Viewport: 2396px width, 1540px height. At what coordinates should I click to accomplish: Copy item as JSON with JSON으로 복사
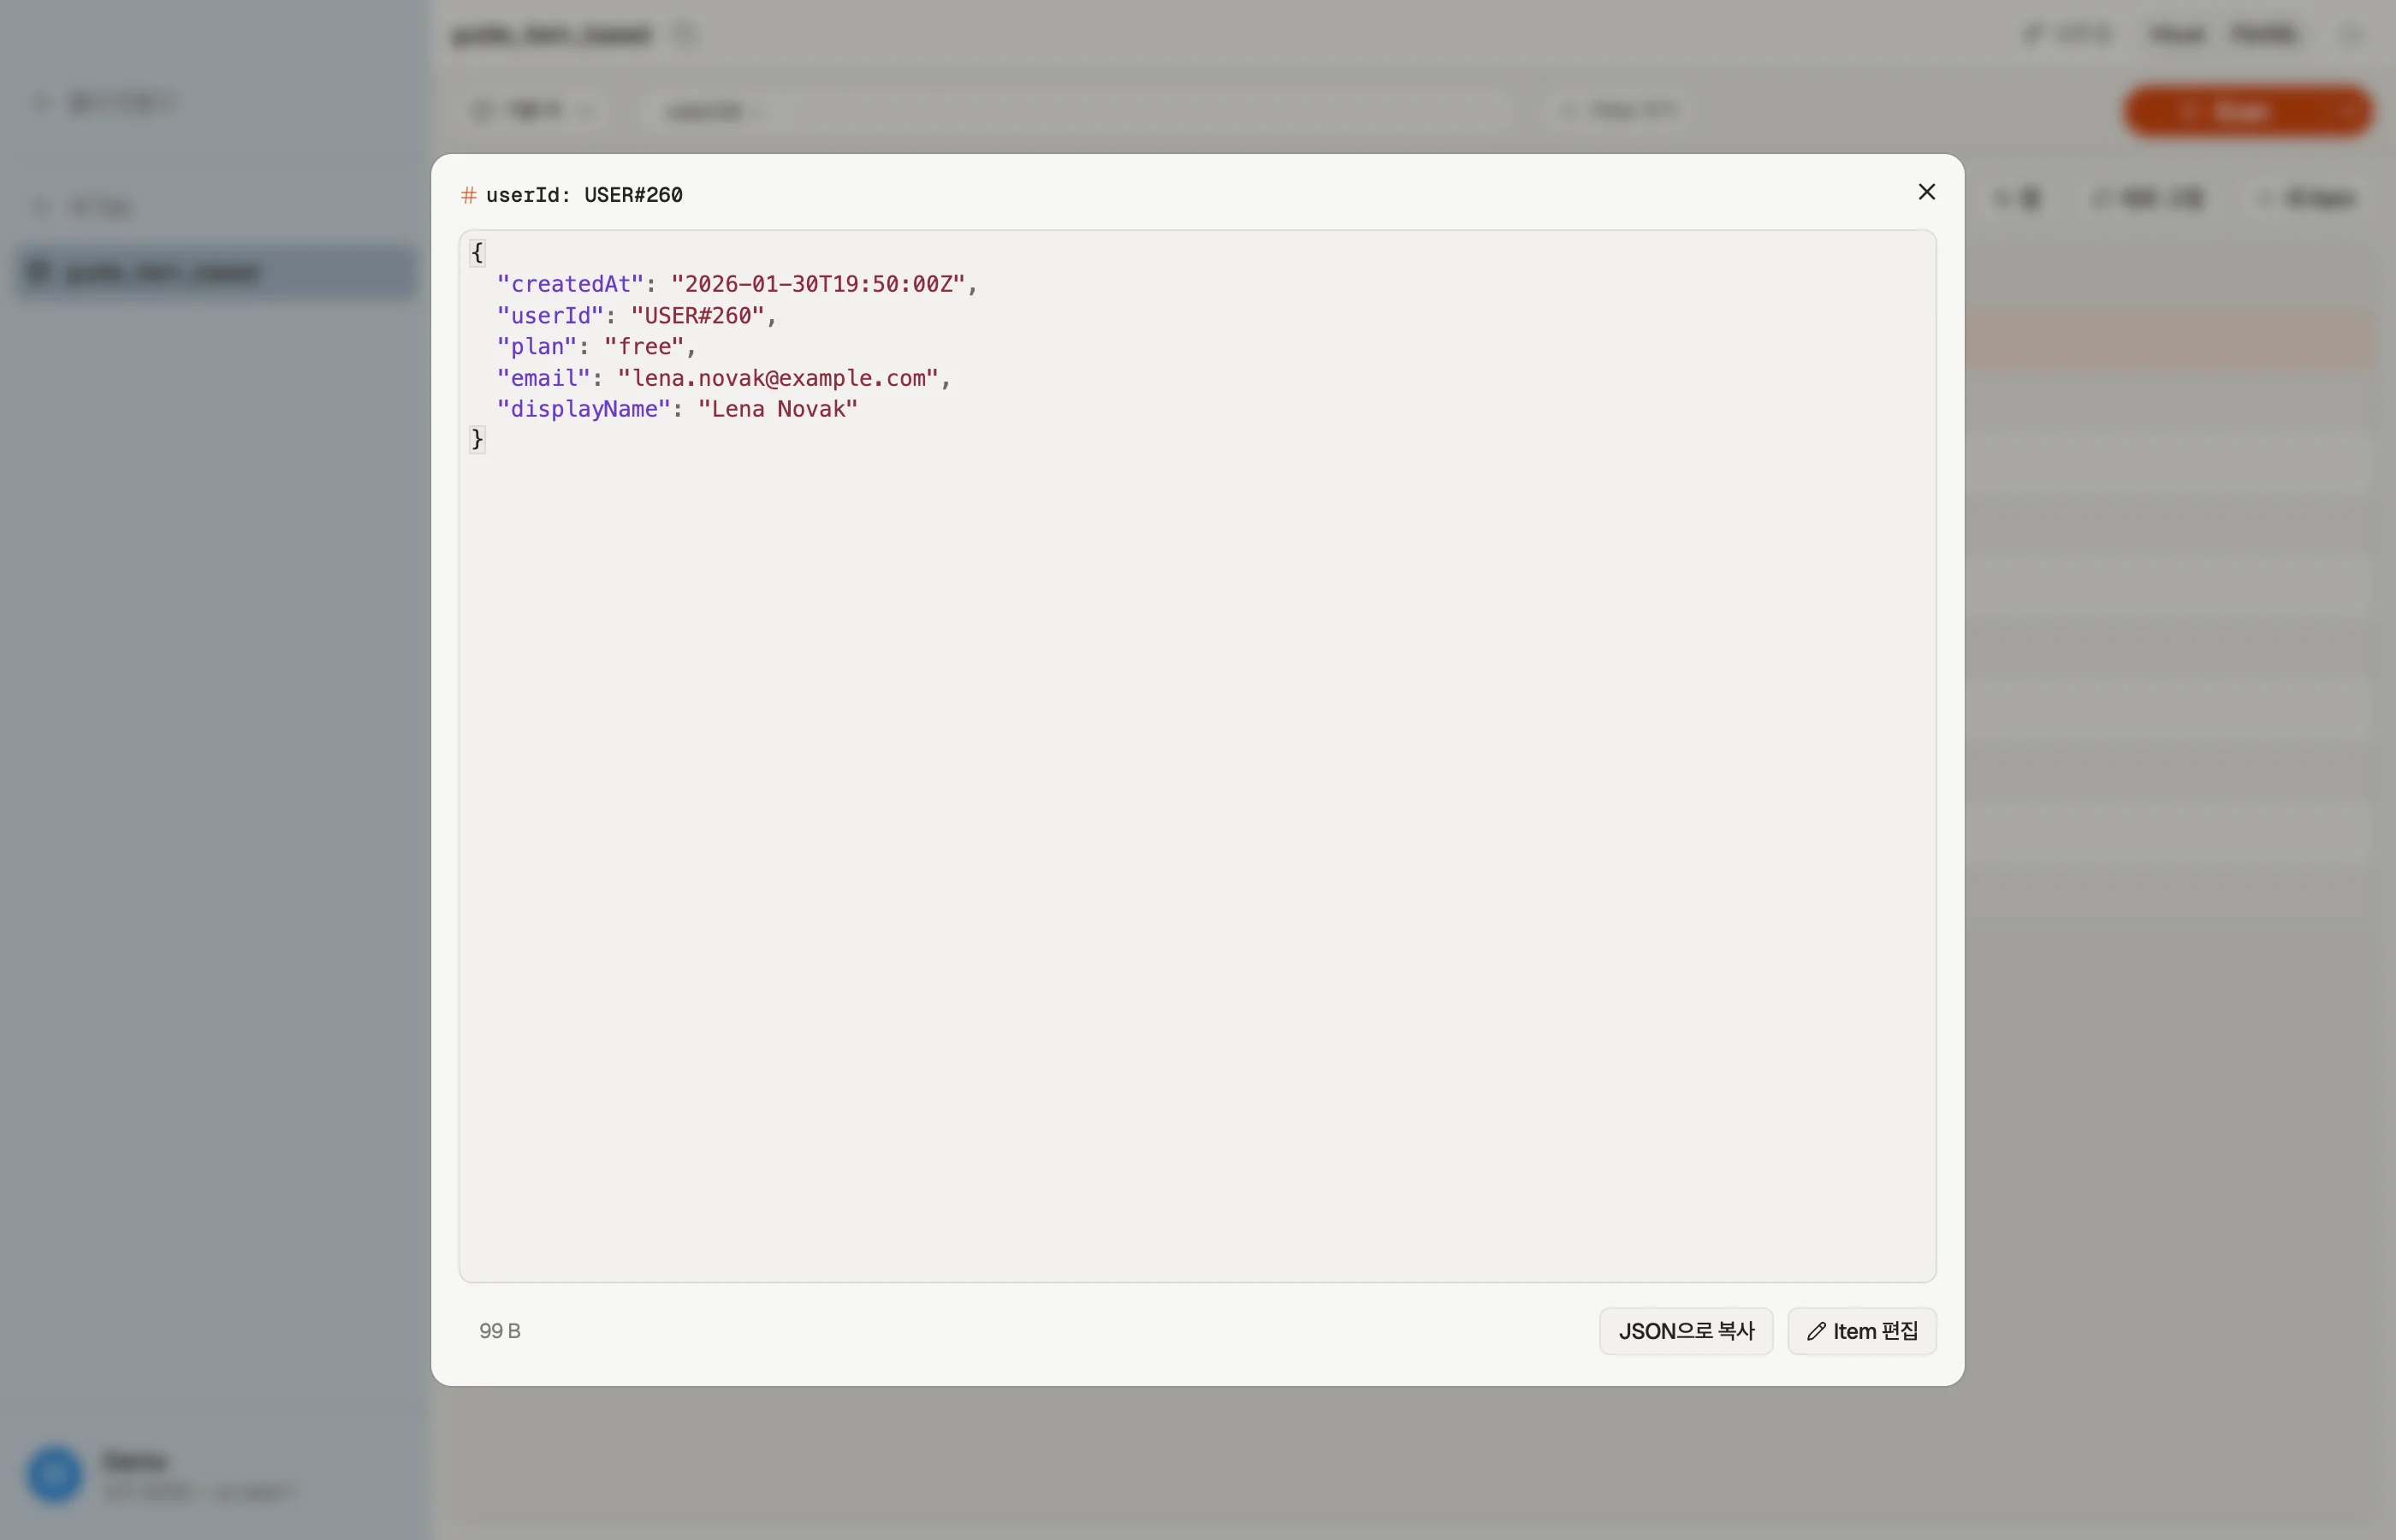coord(1686,1331)
